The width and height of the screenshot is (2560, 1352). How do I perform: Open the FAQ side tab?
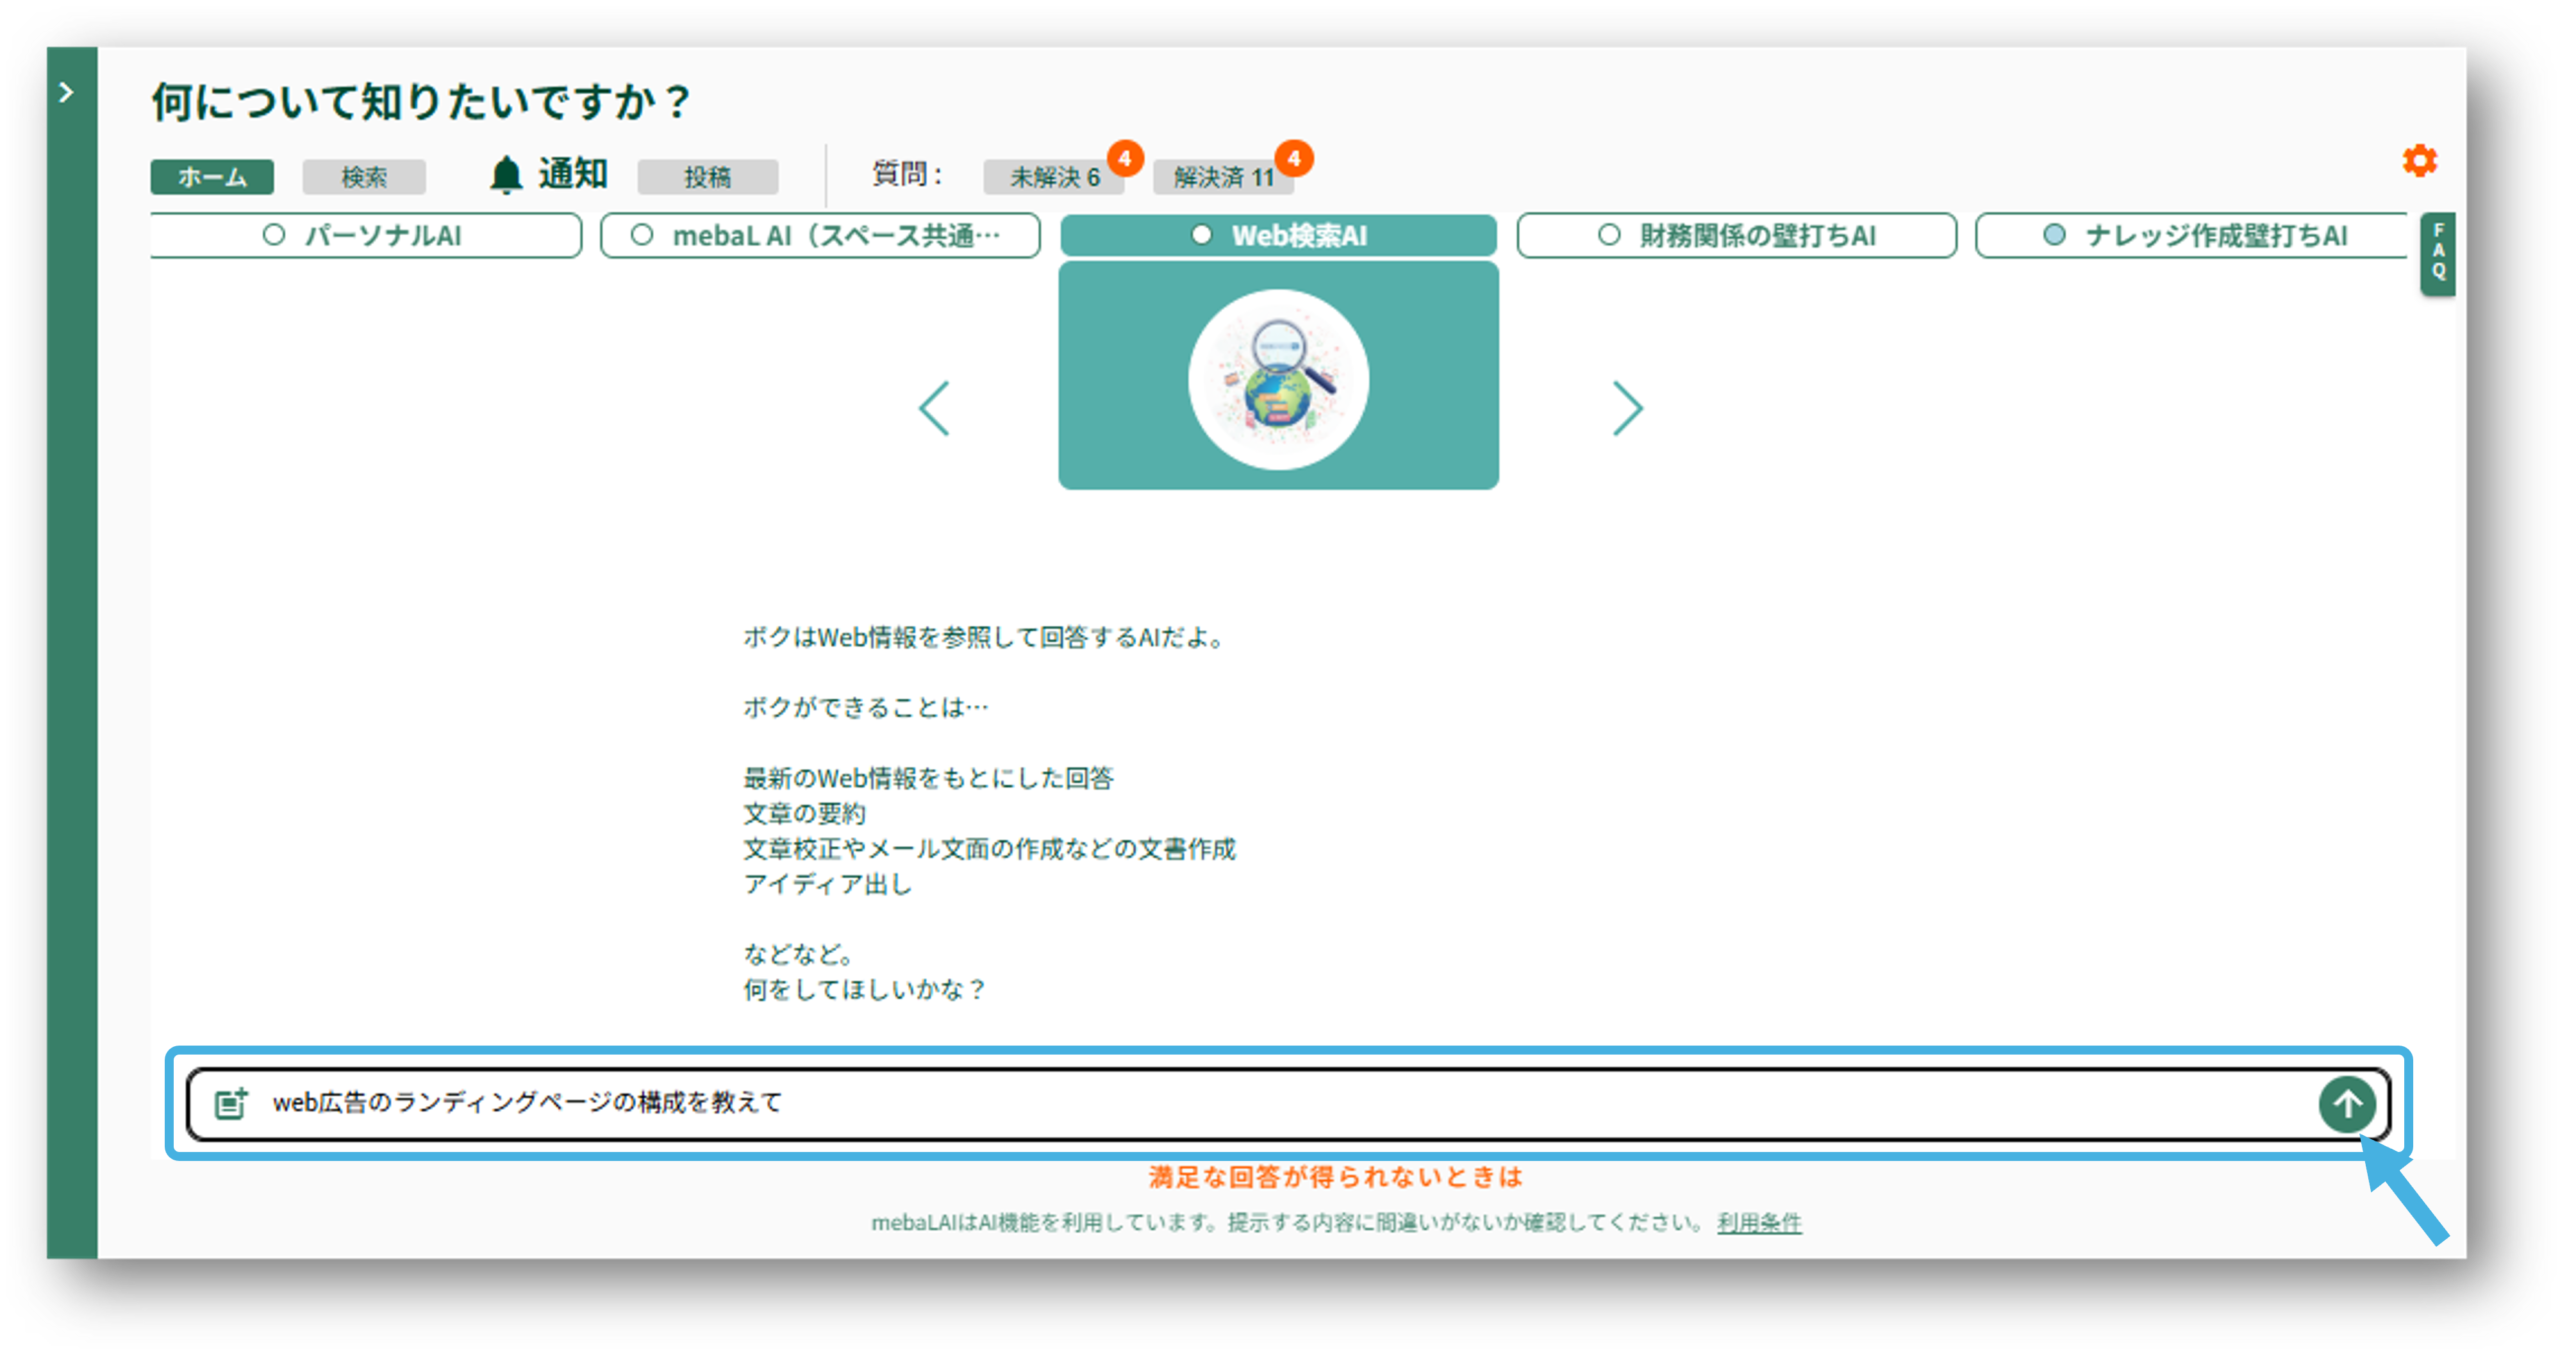click(2438, 252)
